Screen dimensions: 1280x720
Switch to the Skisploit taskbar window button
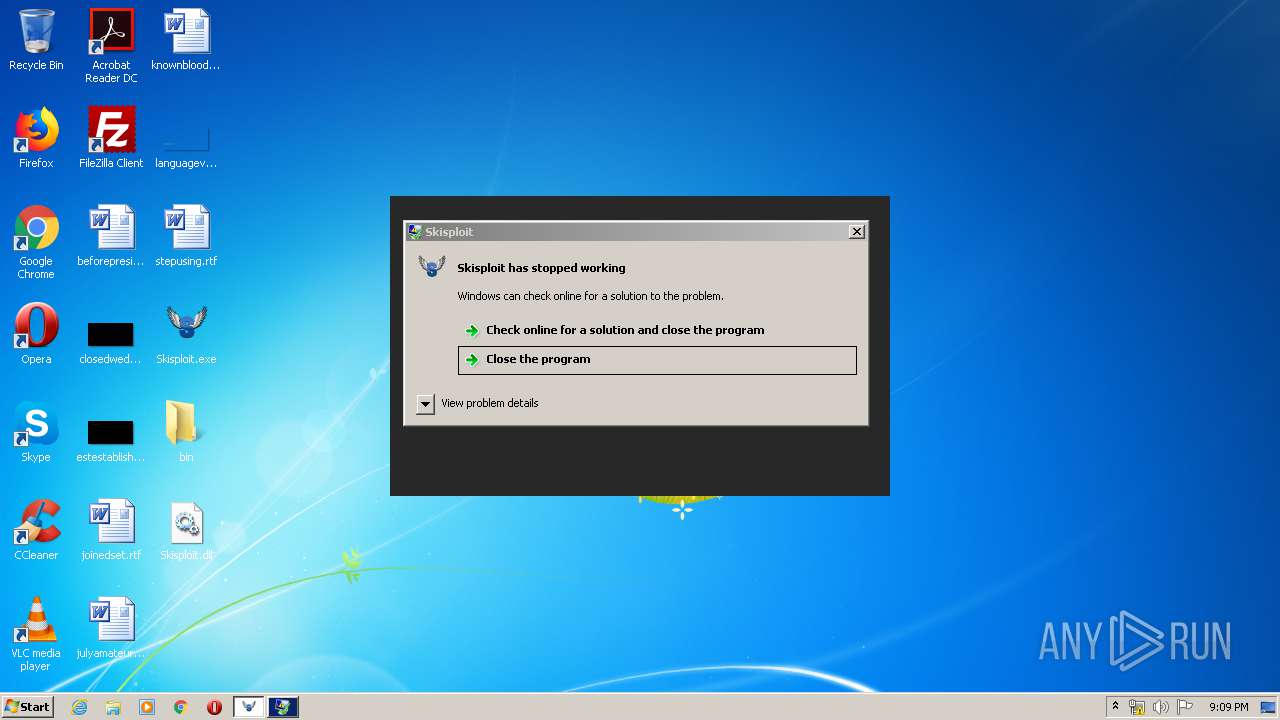click(x=249, y=707)
